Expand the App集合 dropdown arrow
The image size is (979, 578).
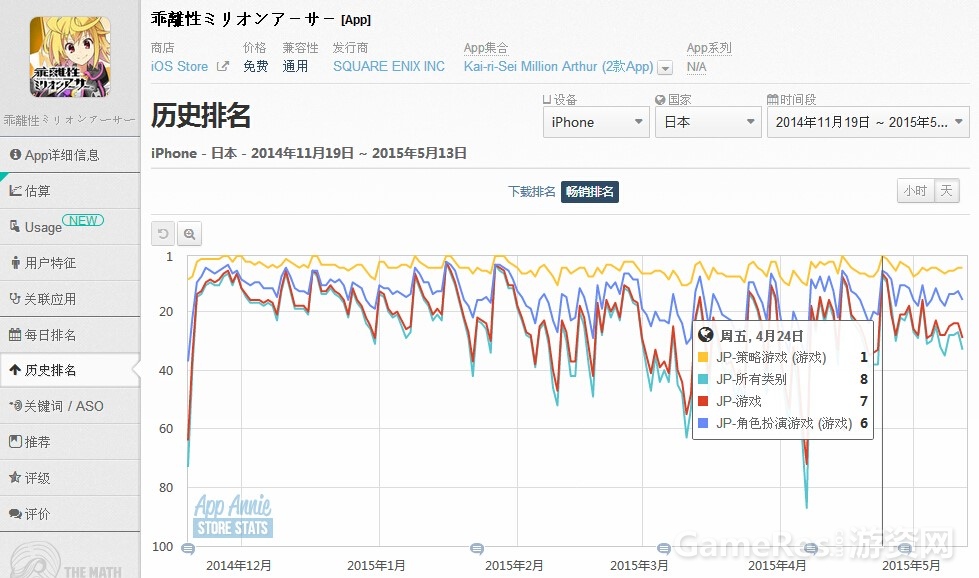(x=665, y=67)
